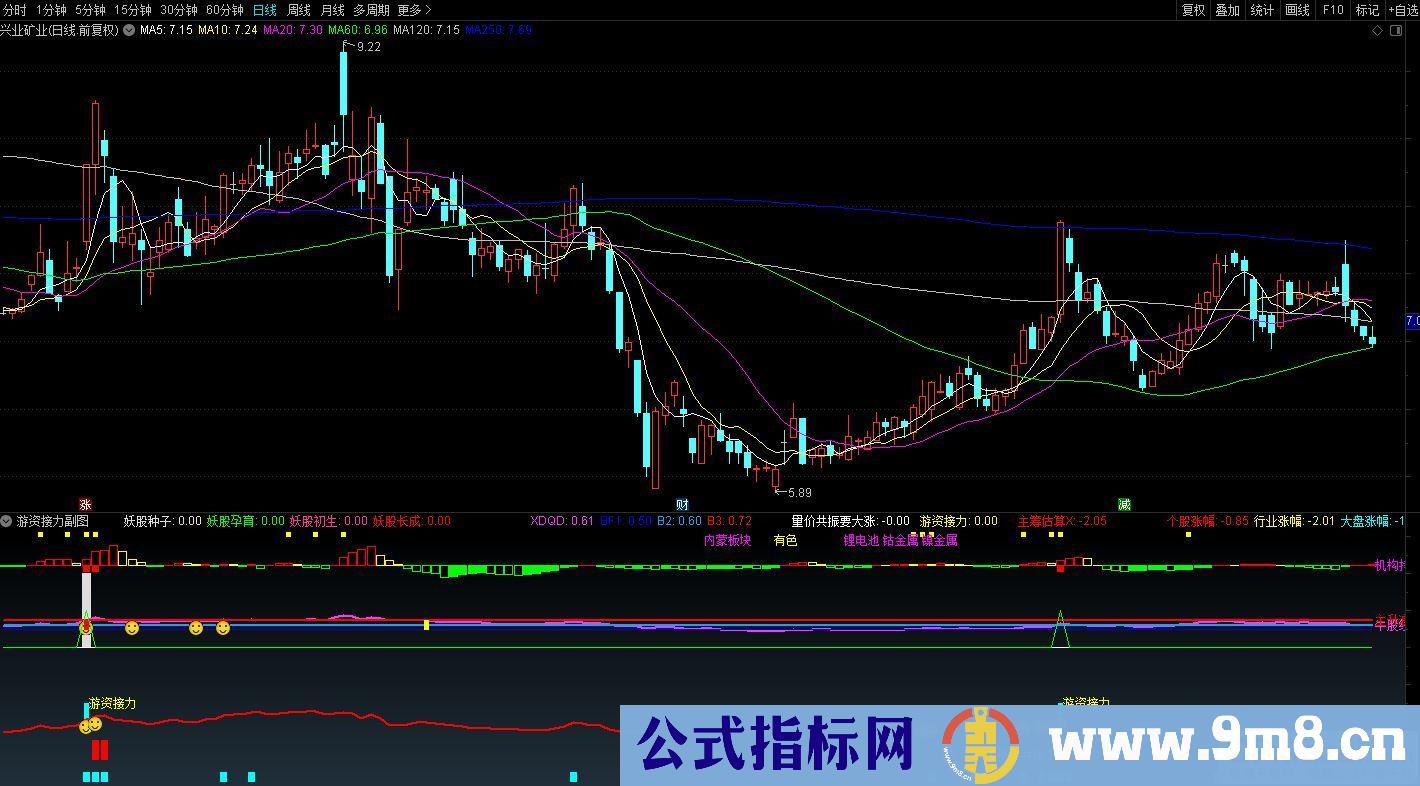Click the tall cyan candlestick at 9.22 peak
The width and height of the screenshot is (1420, 786).
343,85
